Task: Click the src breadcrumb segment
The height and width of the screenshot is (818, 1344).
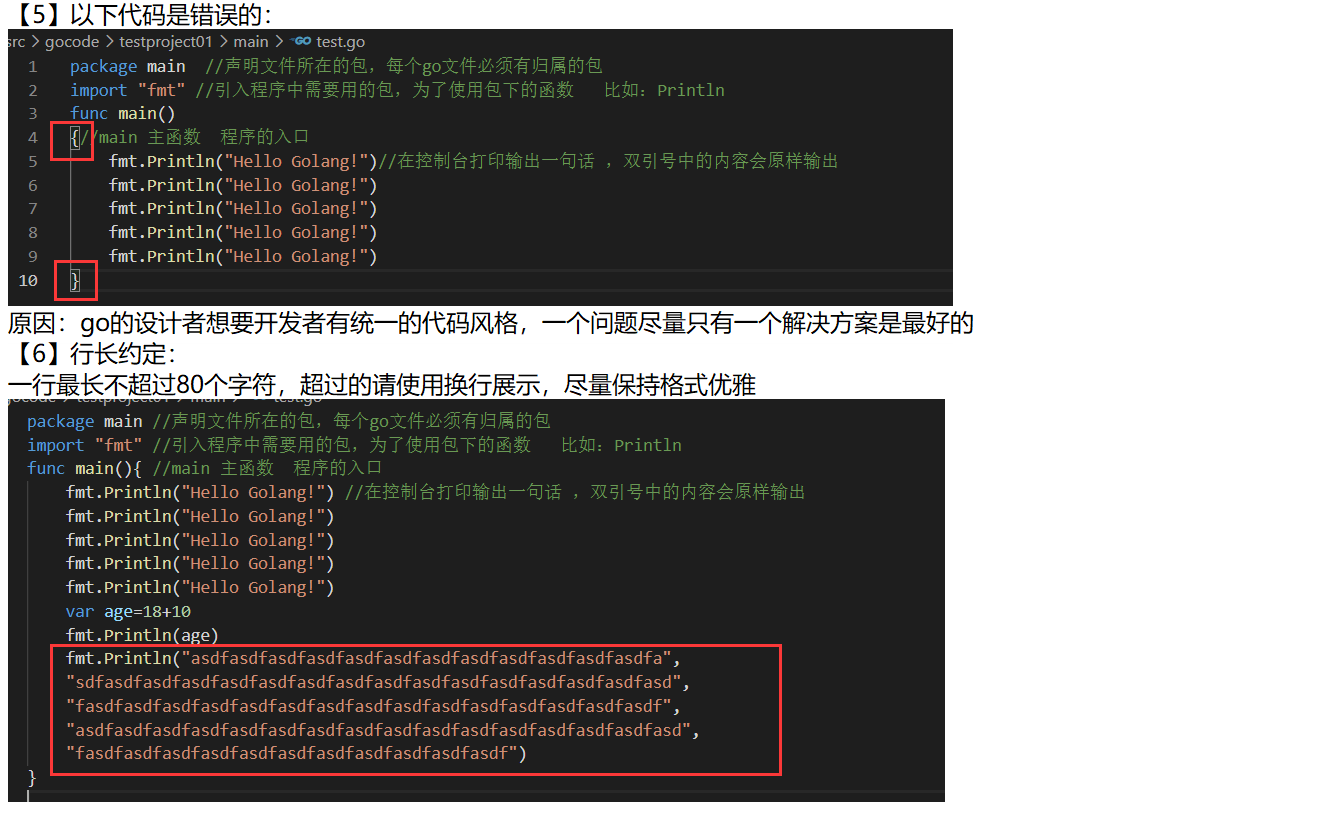Action: coord(16,42)
